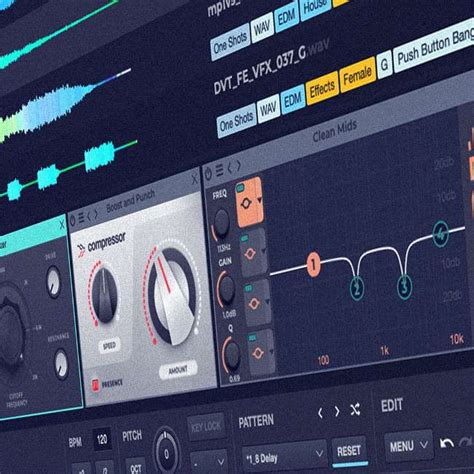Click the EQ FREQ knob
Screen dimensions: 474x474
(x=221, y=222)
